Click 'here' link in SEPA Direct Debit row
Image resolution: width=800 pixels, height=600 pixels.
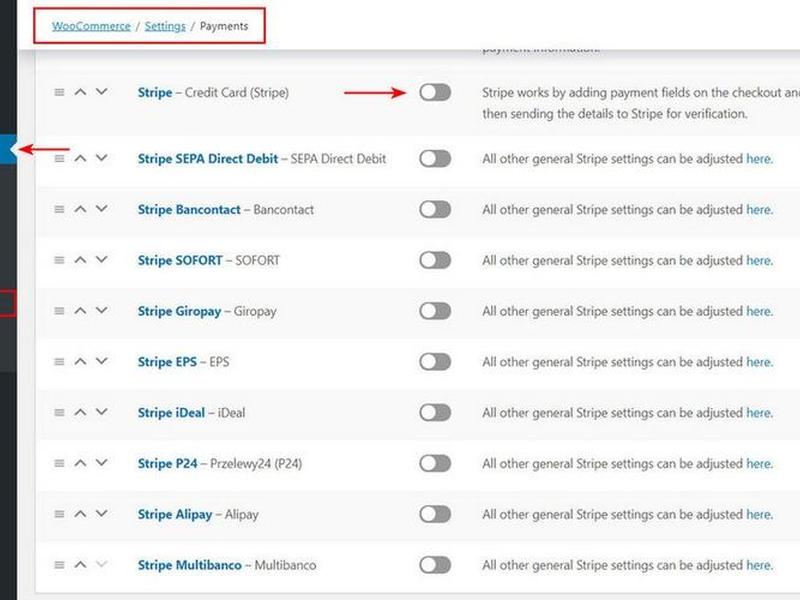click(x=759, y=159)
